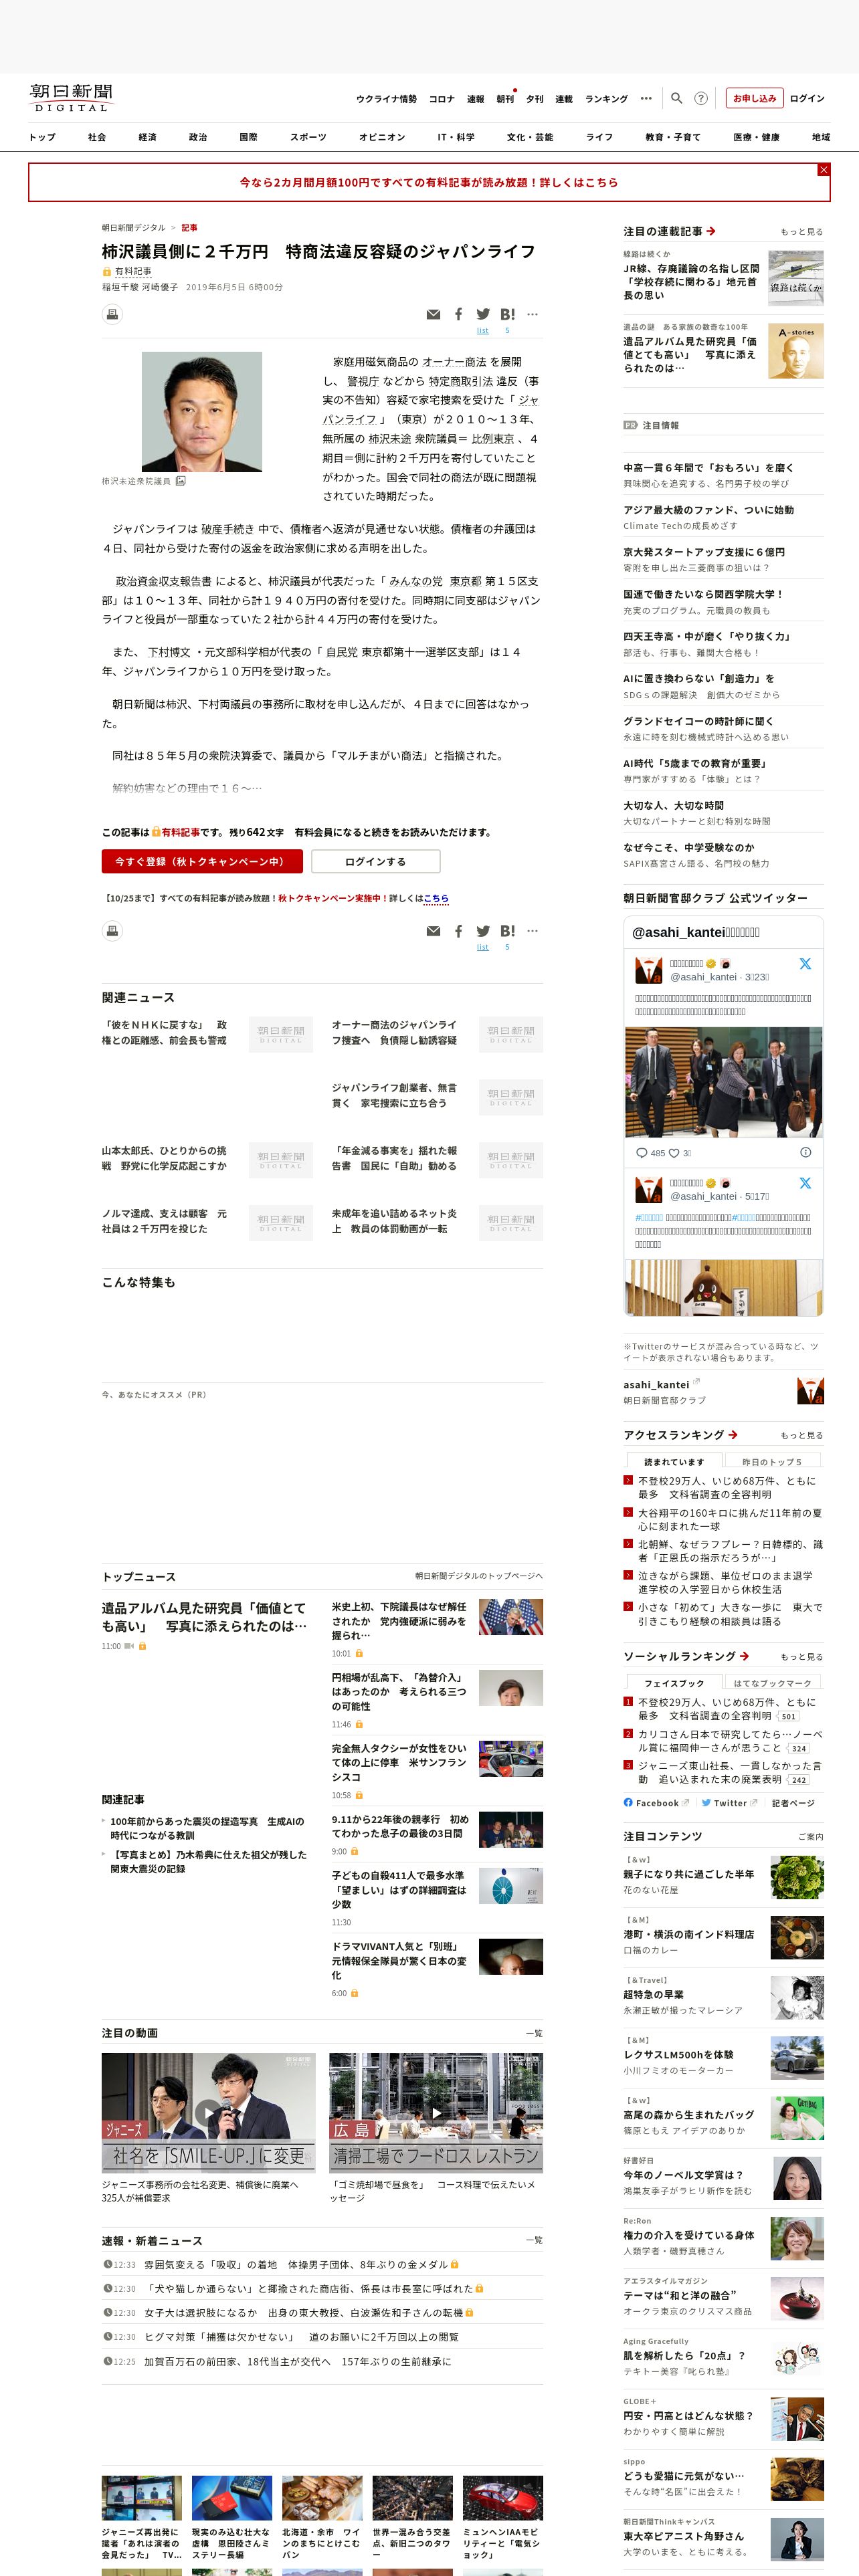
Task: Click the X logo on second tweet
Action: click(805, 1183)
